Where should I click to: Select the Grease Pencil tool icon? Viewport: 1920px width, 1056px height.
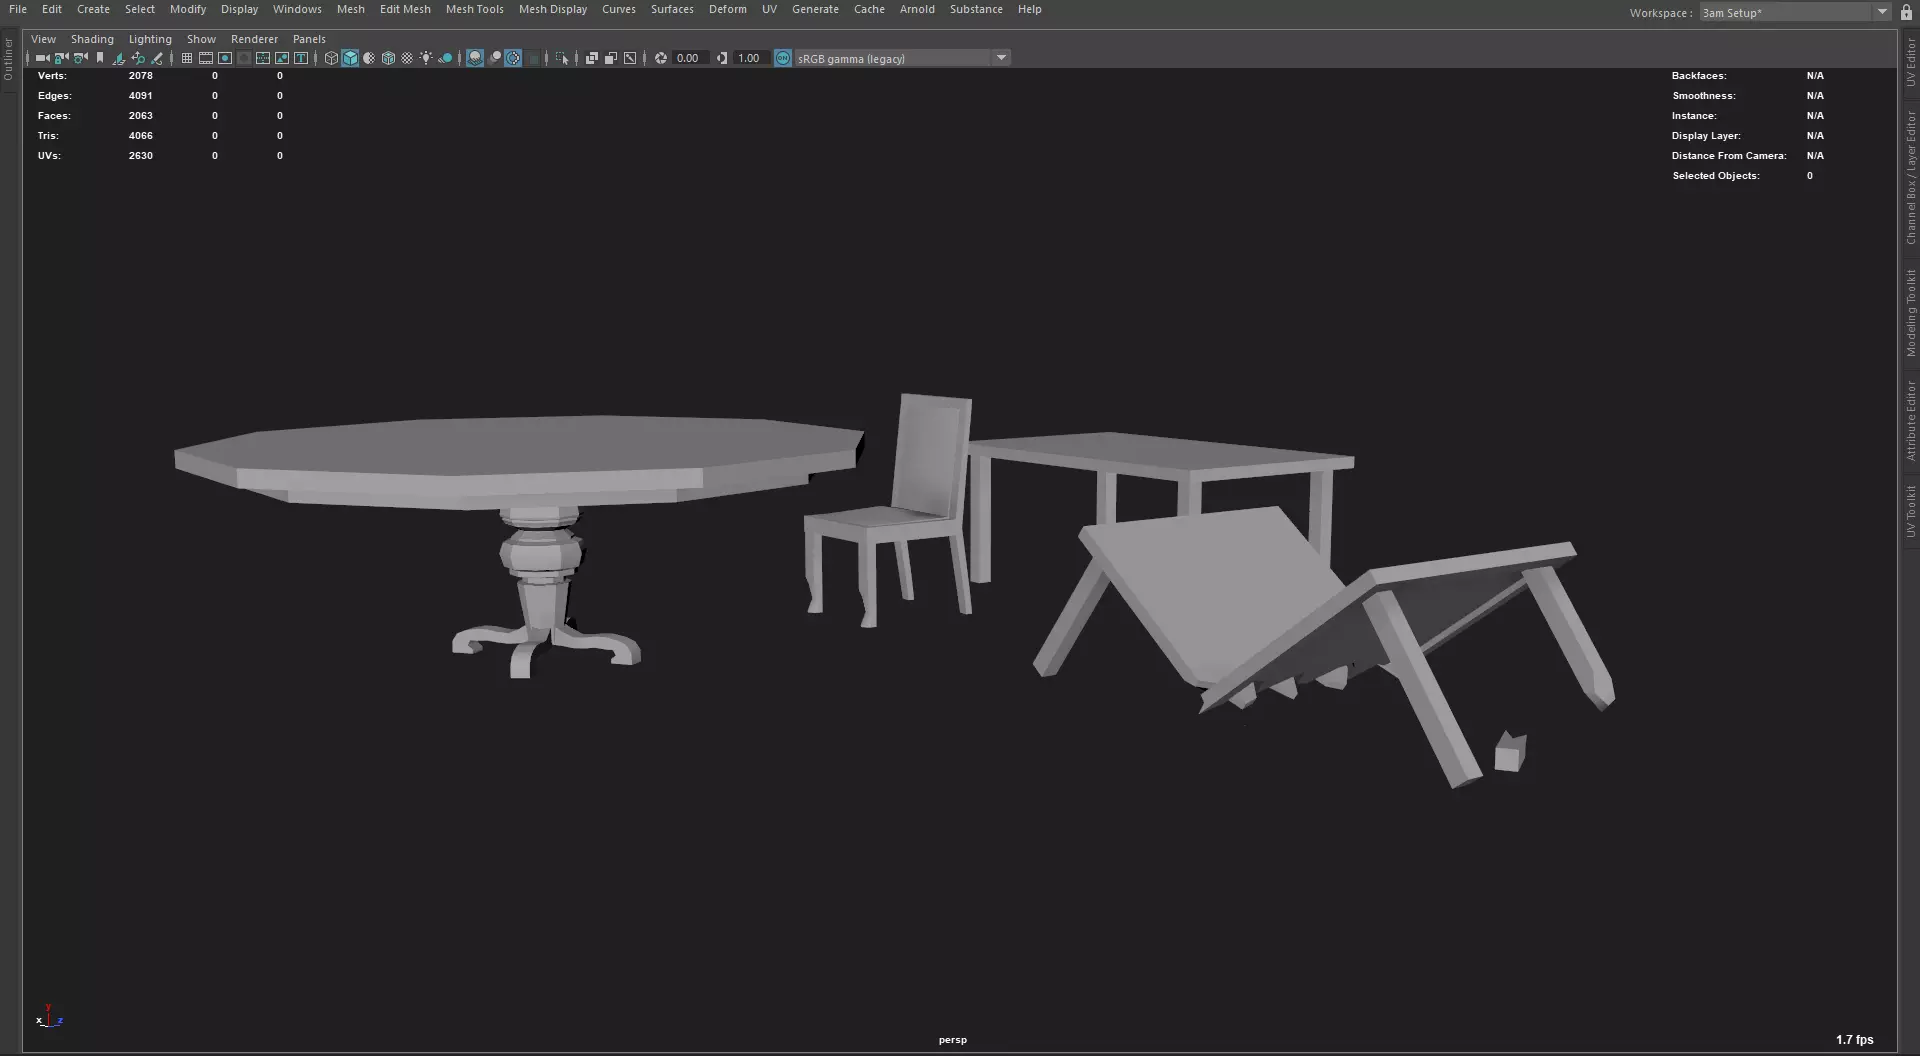(157, 58)
